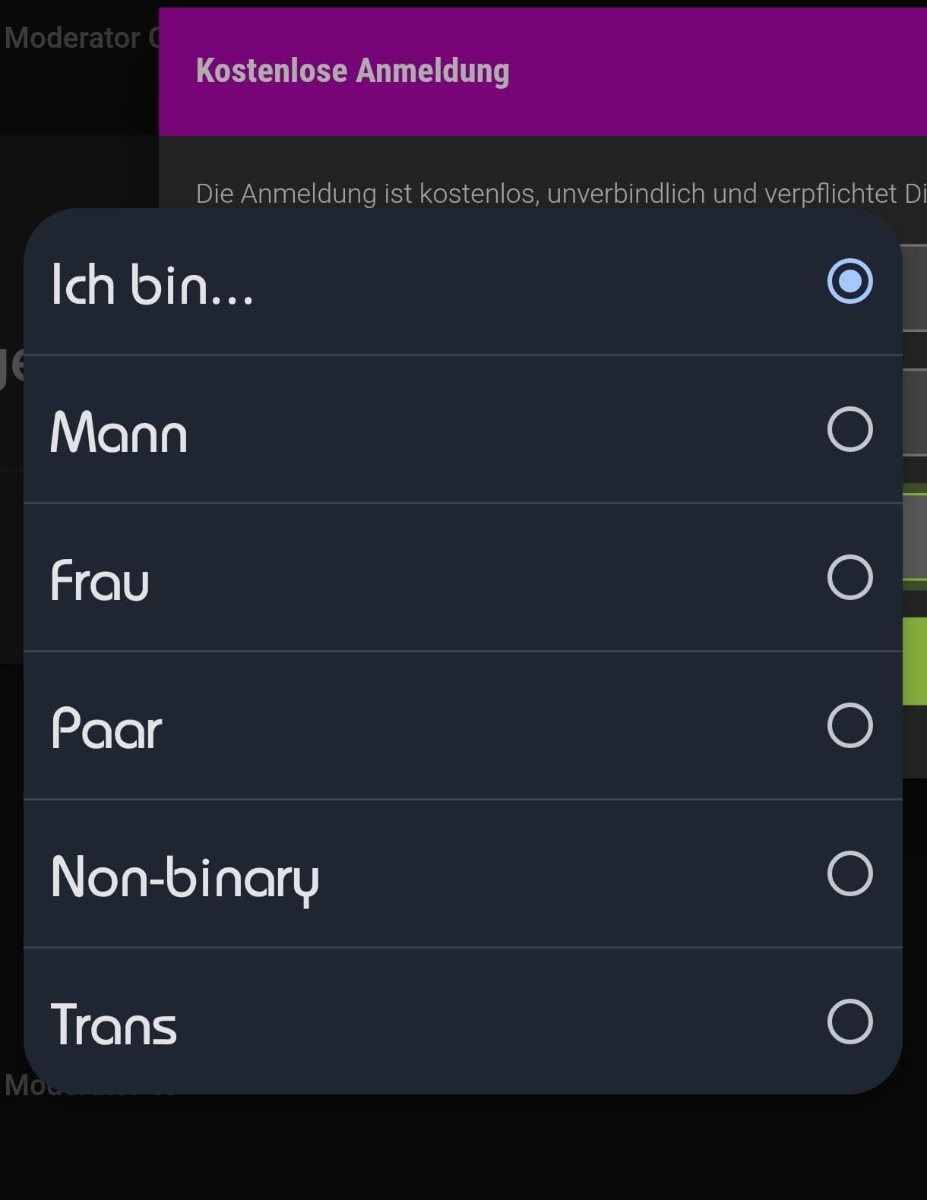Click the selected 'Ich bin...' radio circle
927x1200 pixels.
850,282
